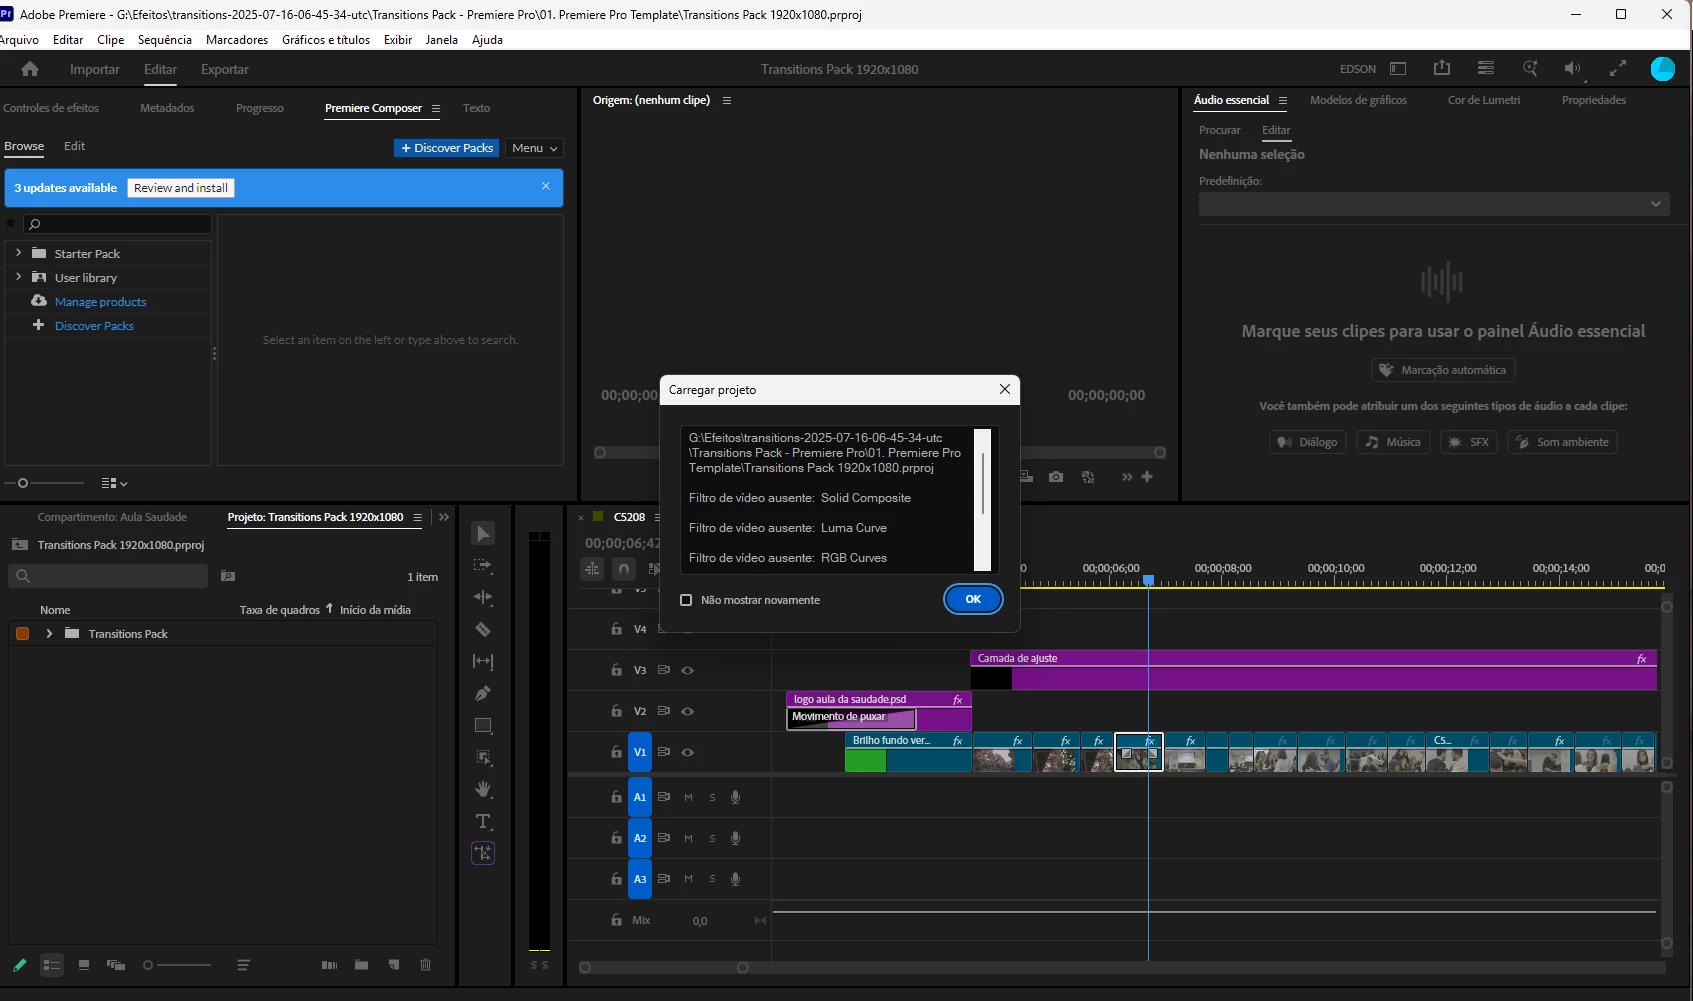Expand the Transitions Pack bin

[49, 634]
